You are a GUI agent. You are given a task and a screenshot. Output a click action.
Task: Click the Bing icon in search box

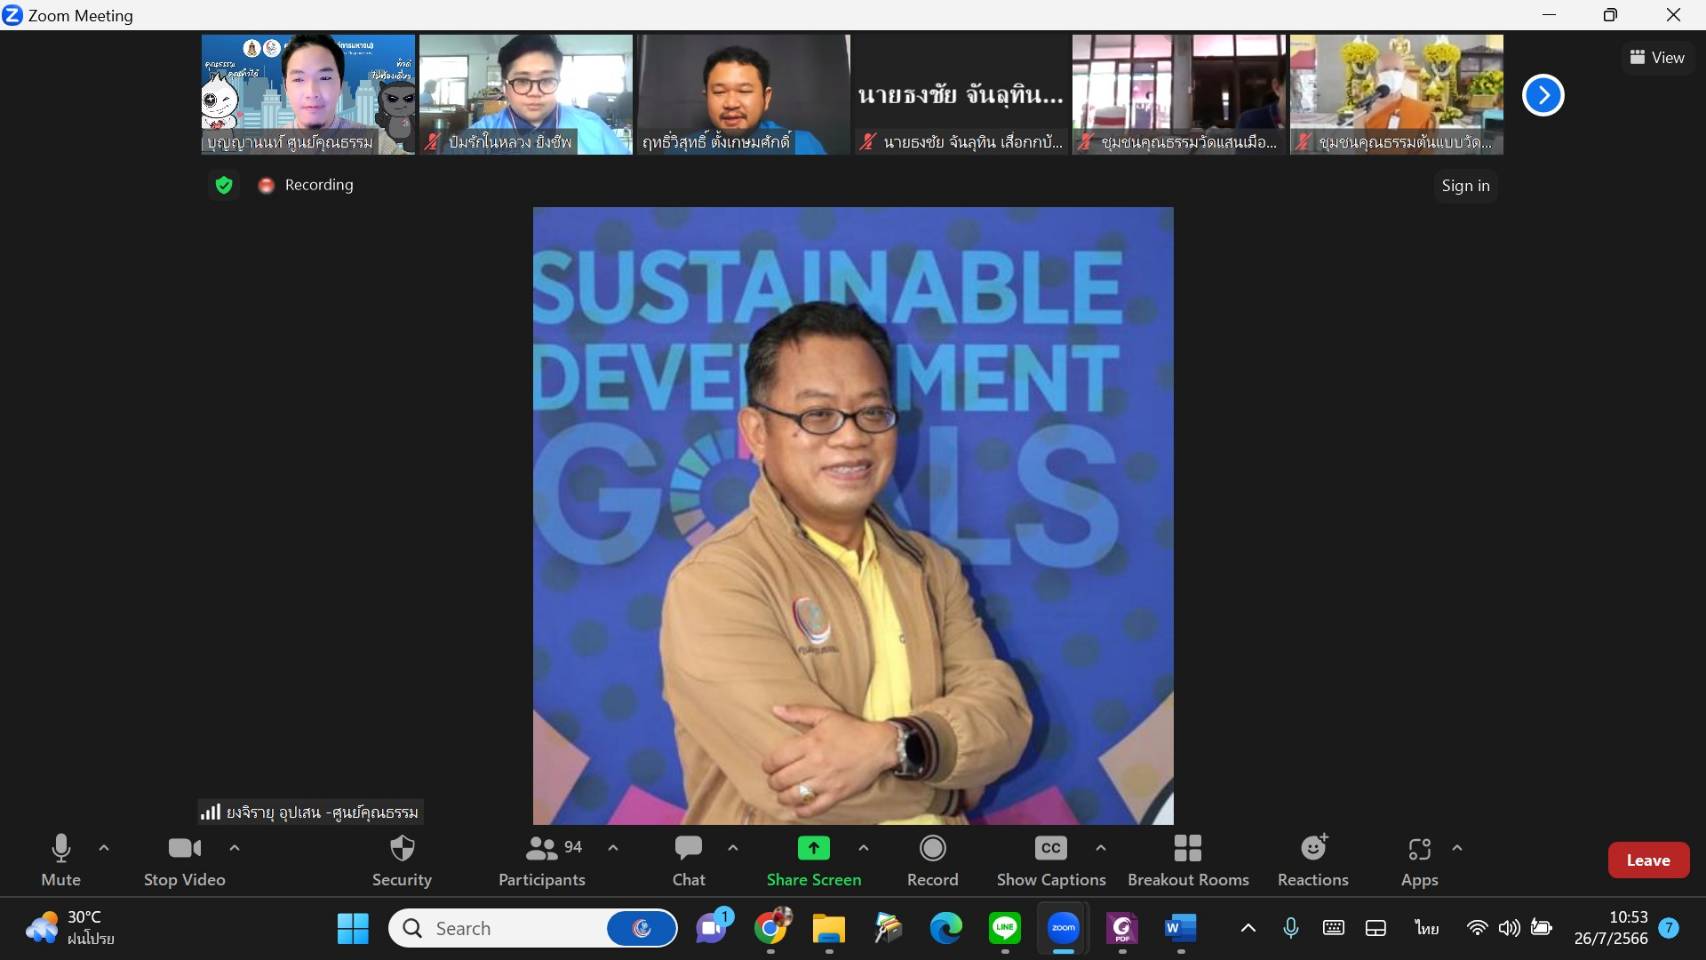[x=641, y=928]
